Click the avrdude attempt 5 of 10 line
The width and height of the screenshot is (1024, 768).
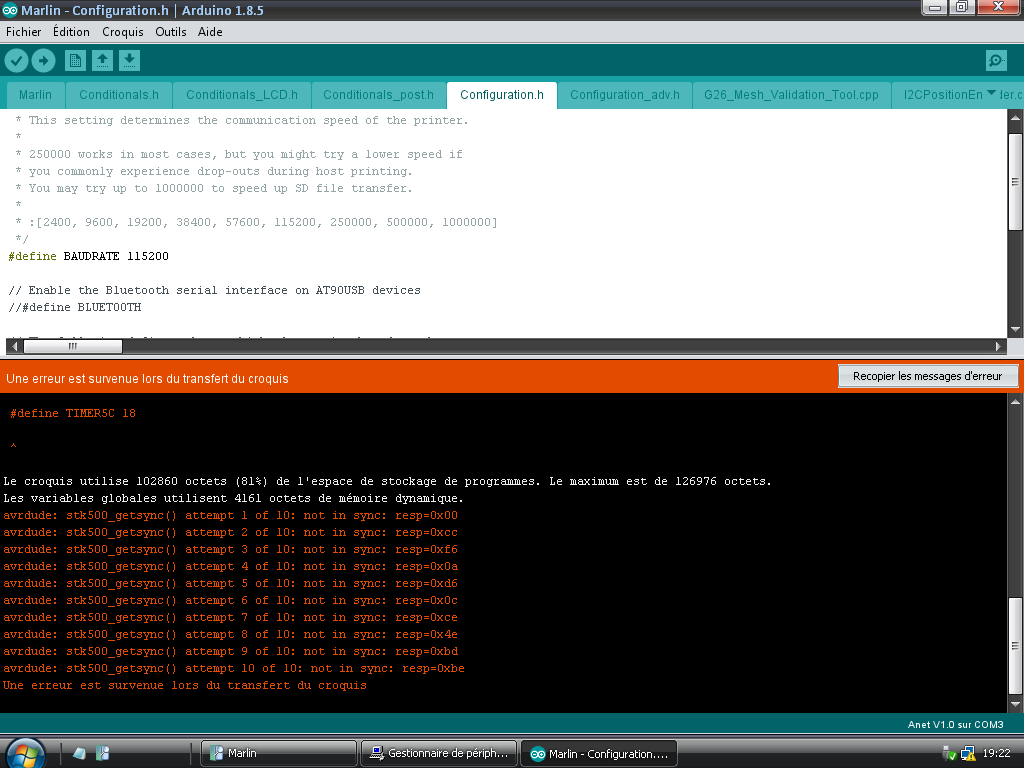pos(231,583)
